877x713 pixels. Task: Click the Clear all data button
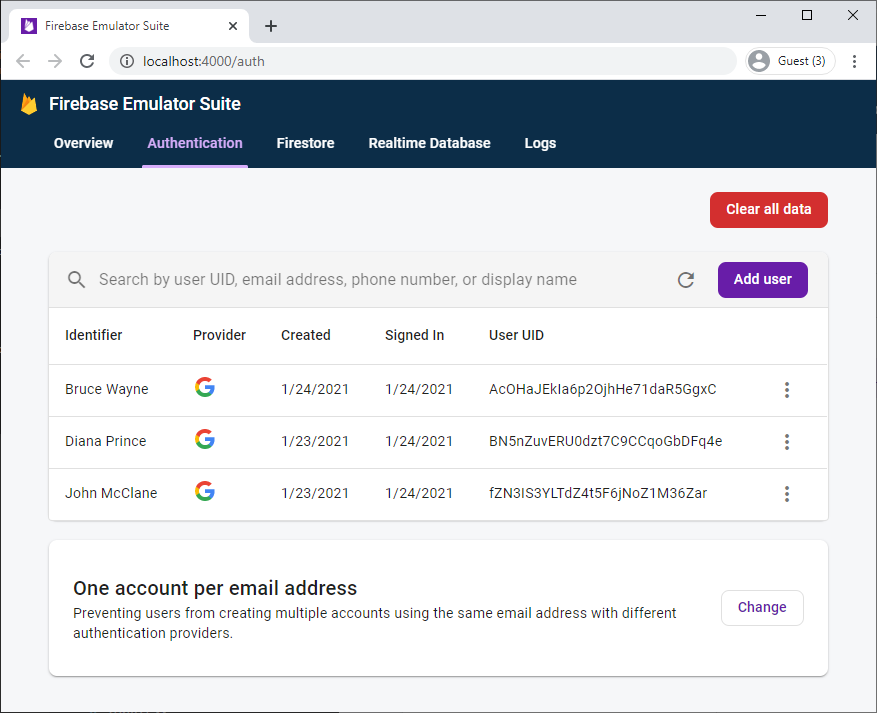[x=768, y=210]
